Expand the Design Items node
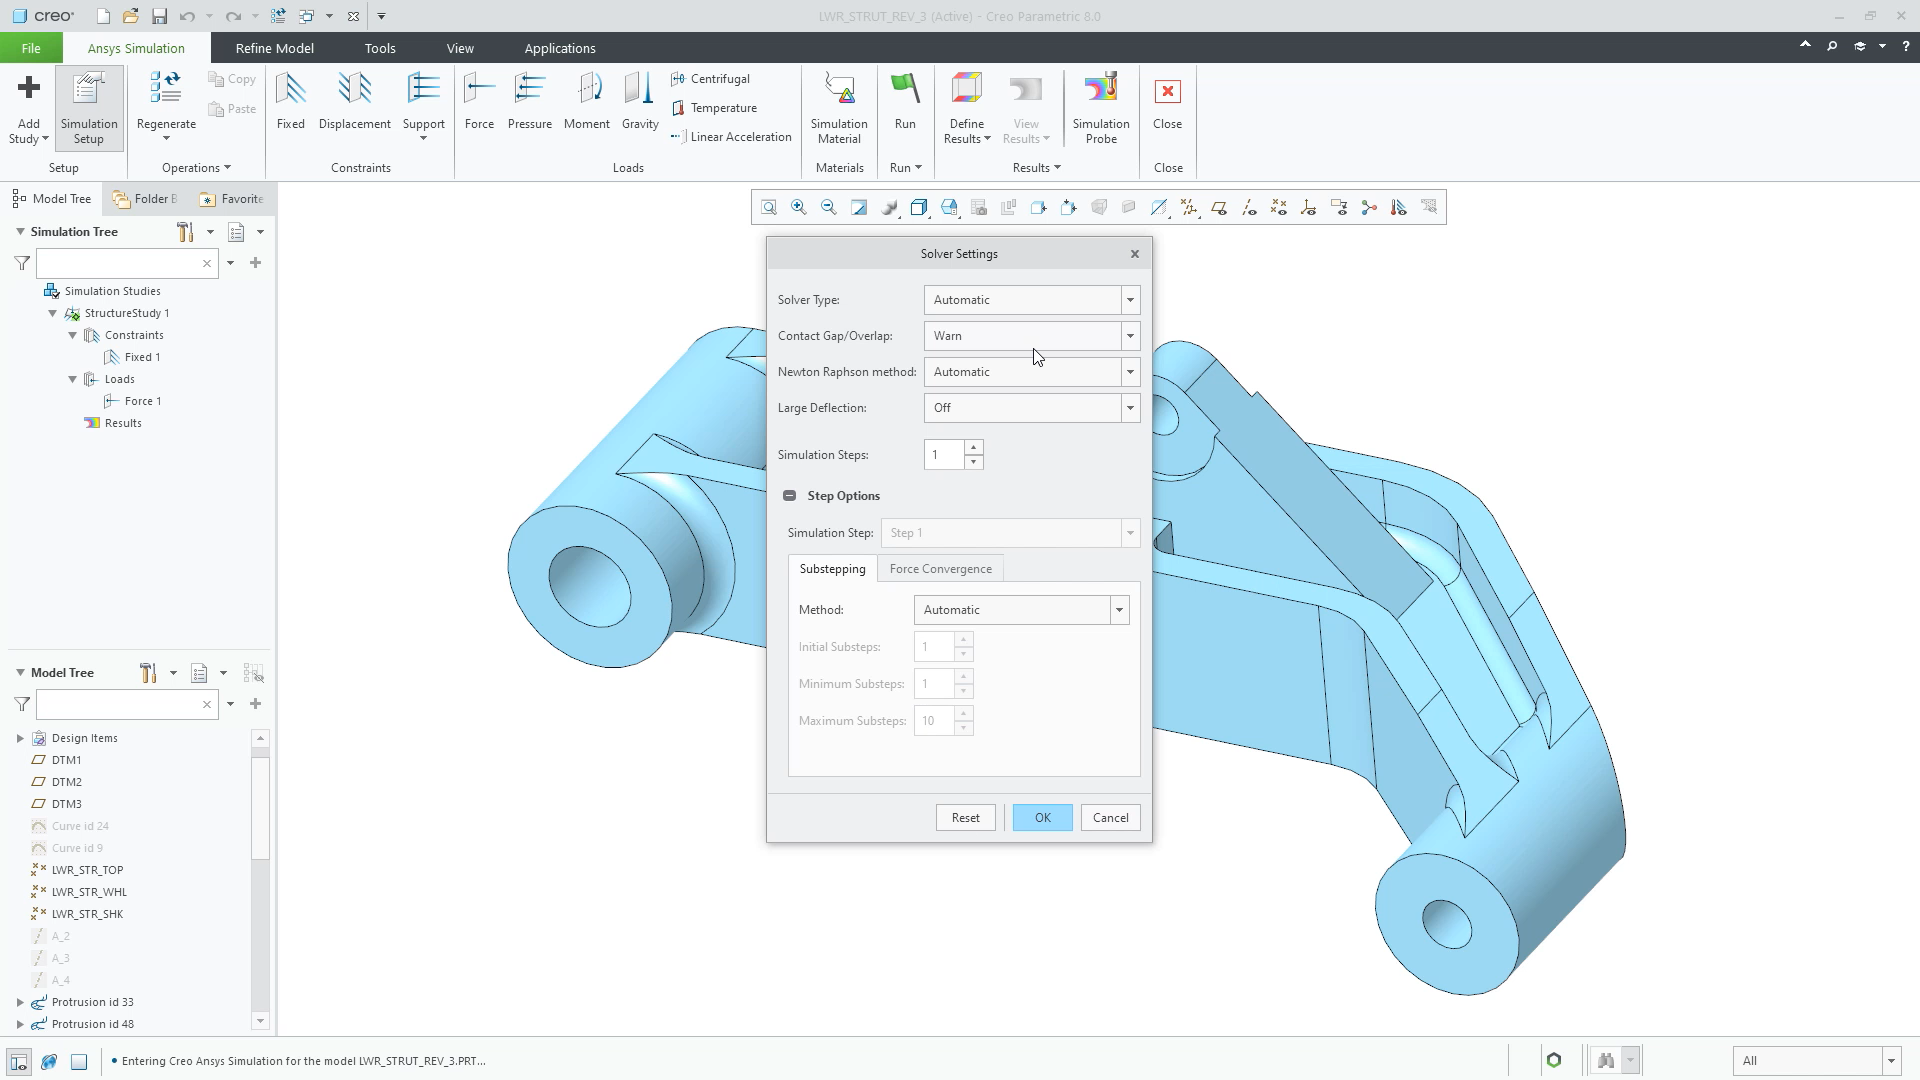Viewport: 1920px width, 1080px height. 20,738
